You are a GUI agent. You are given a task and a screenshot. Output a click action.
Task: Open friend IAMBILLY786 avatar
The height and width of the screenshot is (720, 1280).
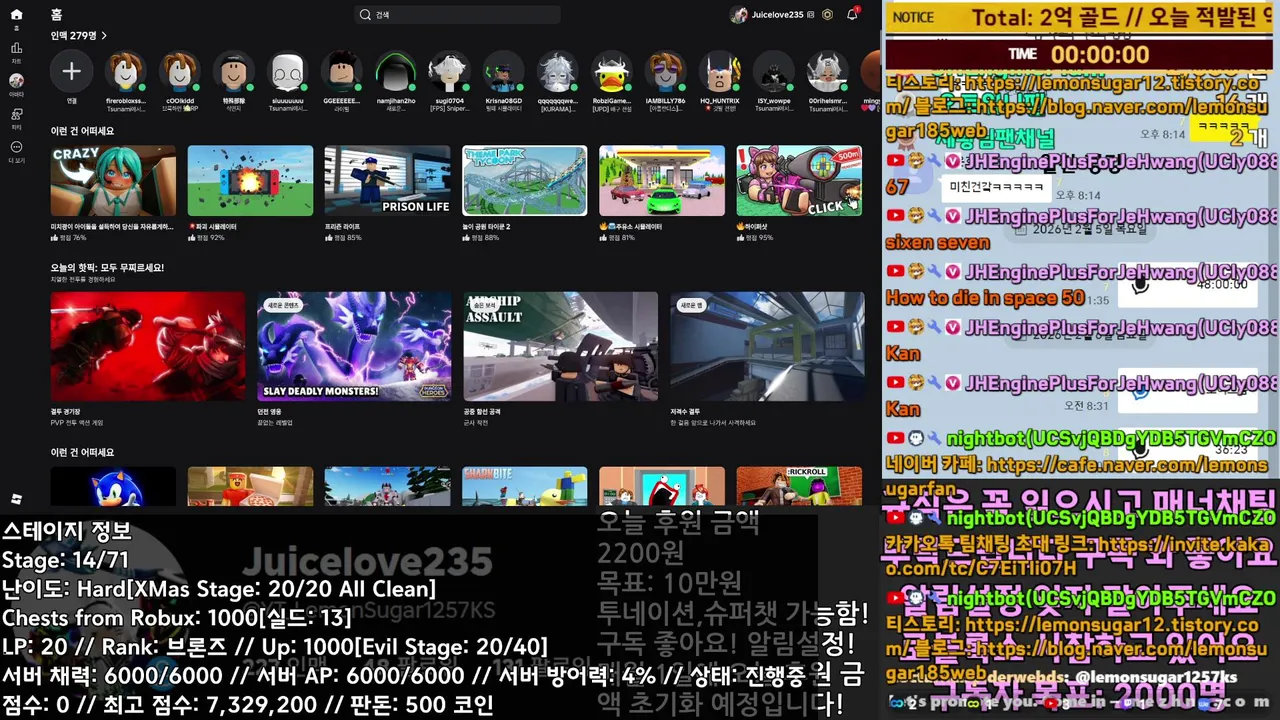pos(665,71)
